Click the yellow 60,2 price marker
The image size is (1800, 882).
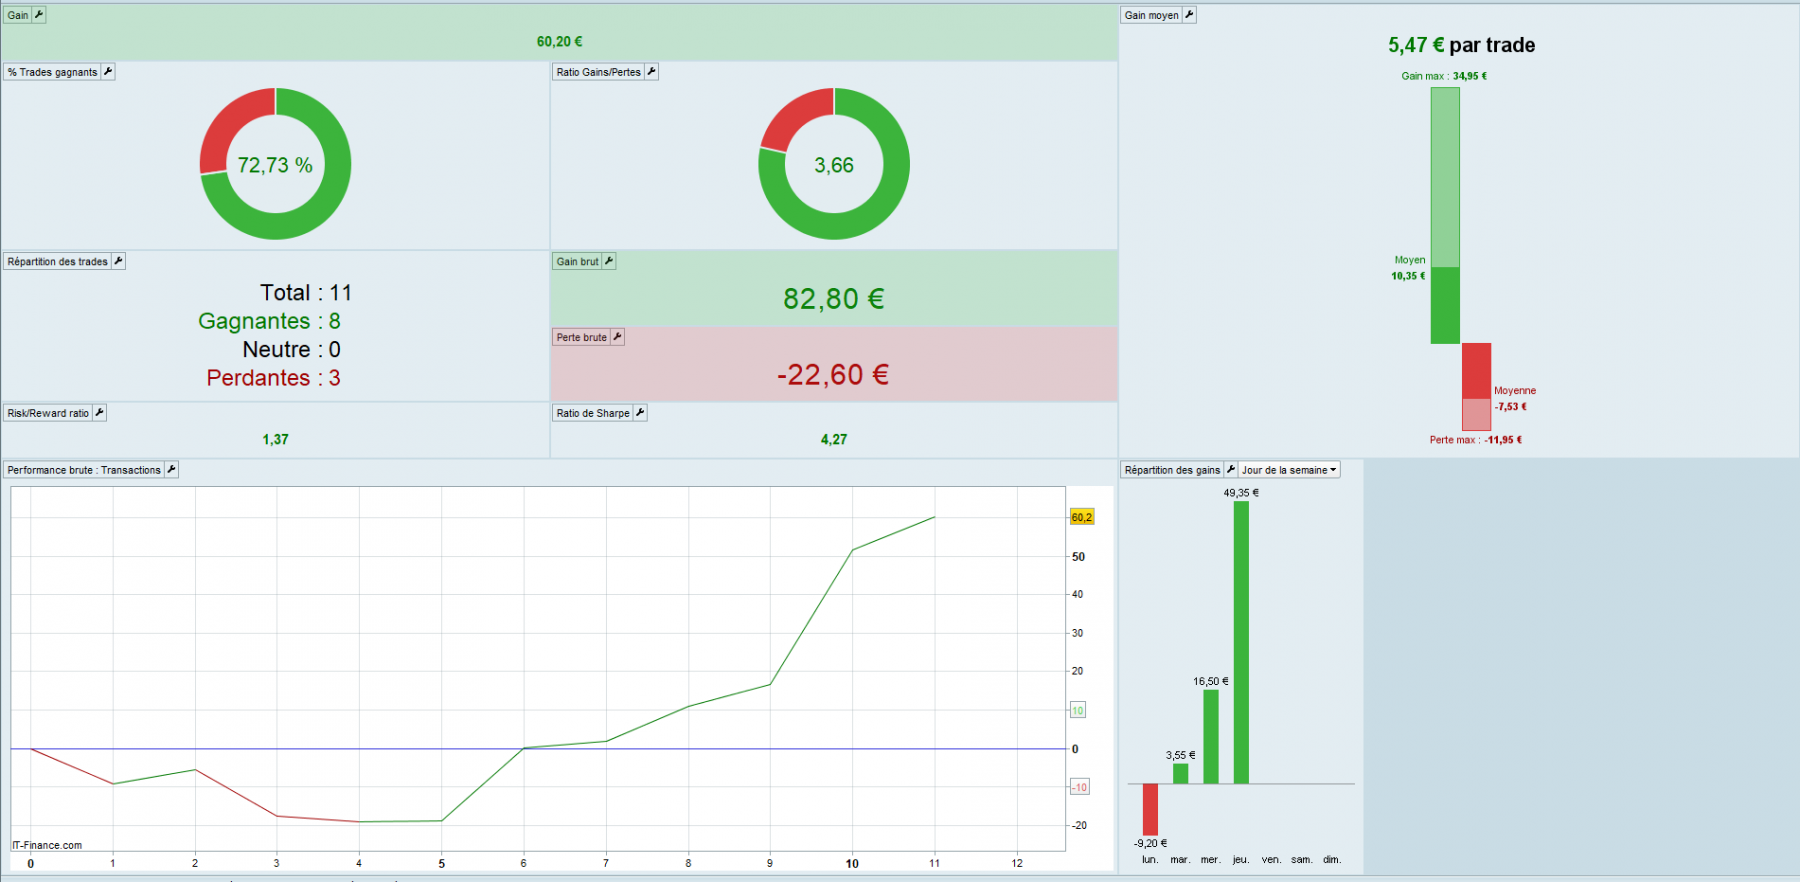click(x=1082, y=517)
